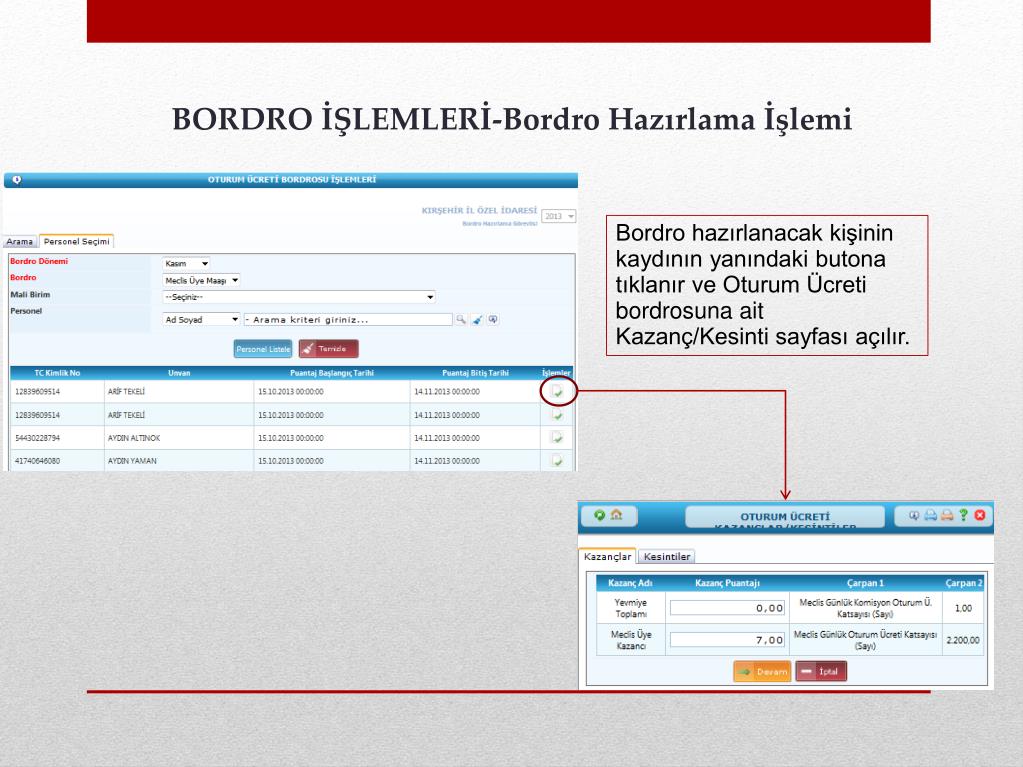Open Bordro dropdown showing Meclis Üye Maaşı
The width and height of the screenshot is (1023, 767).
coord(201,280)
